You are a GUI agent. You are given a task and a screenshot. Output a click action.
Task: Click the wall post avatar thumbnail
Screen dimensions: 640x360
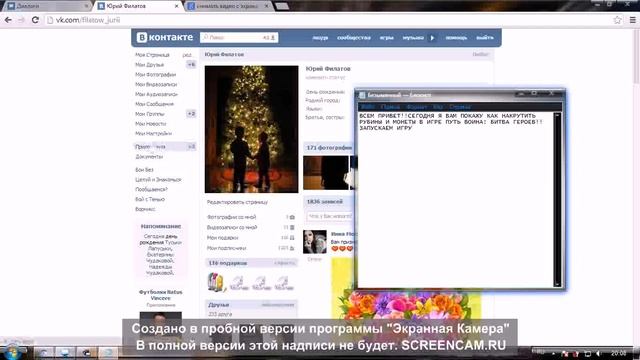point(315,242)
